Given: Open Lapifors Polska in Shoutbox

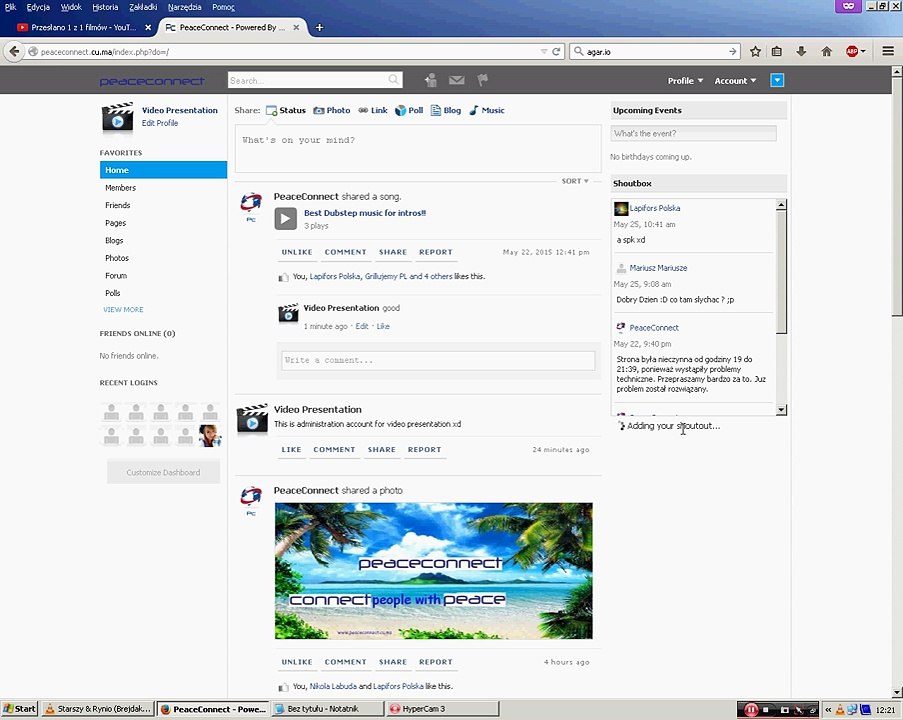Looking at the screenshot, I should point(654,208).
